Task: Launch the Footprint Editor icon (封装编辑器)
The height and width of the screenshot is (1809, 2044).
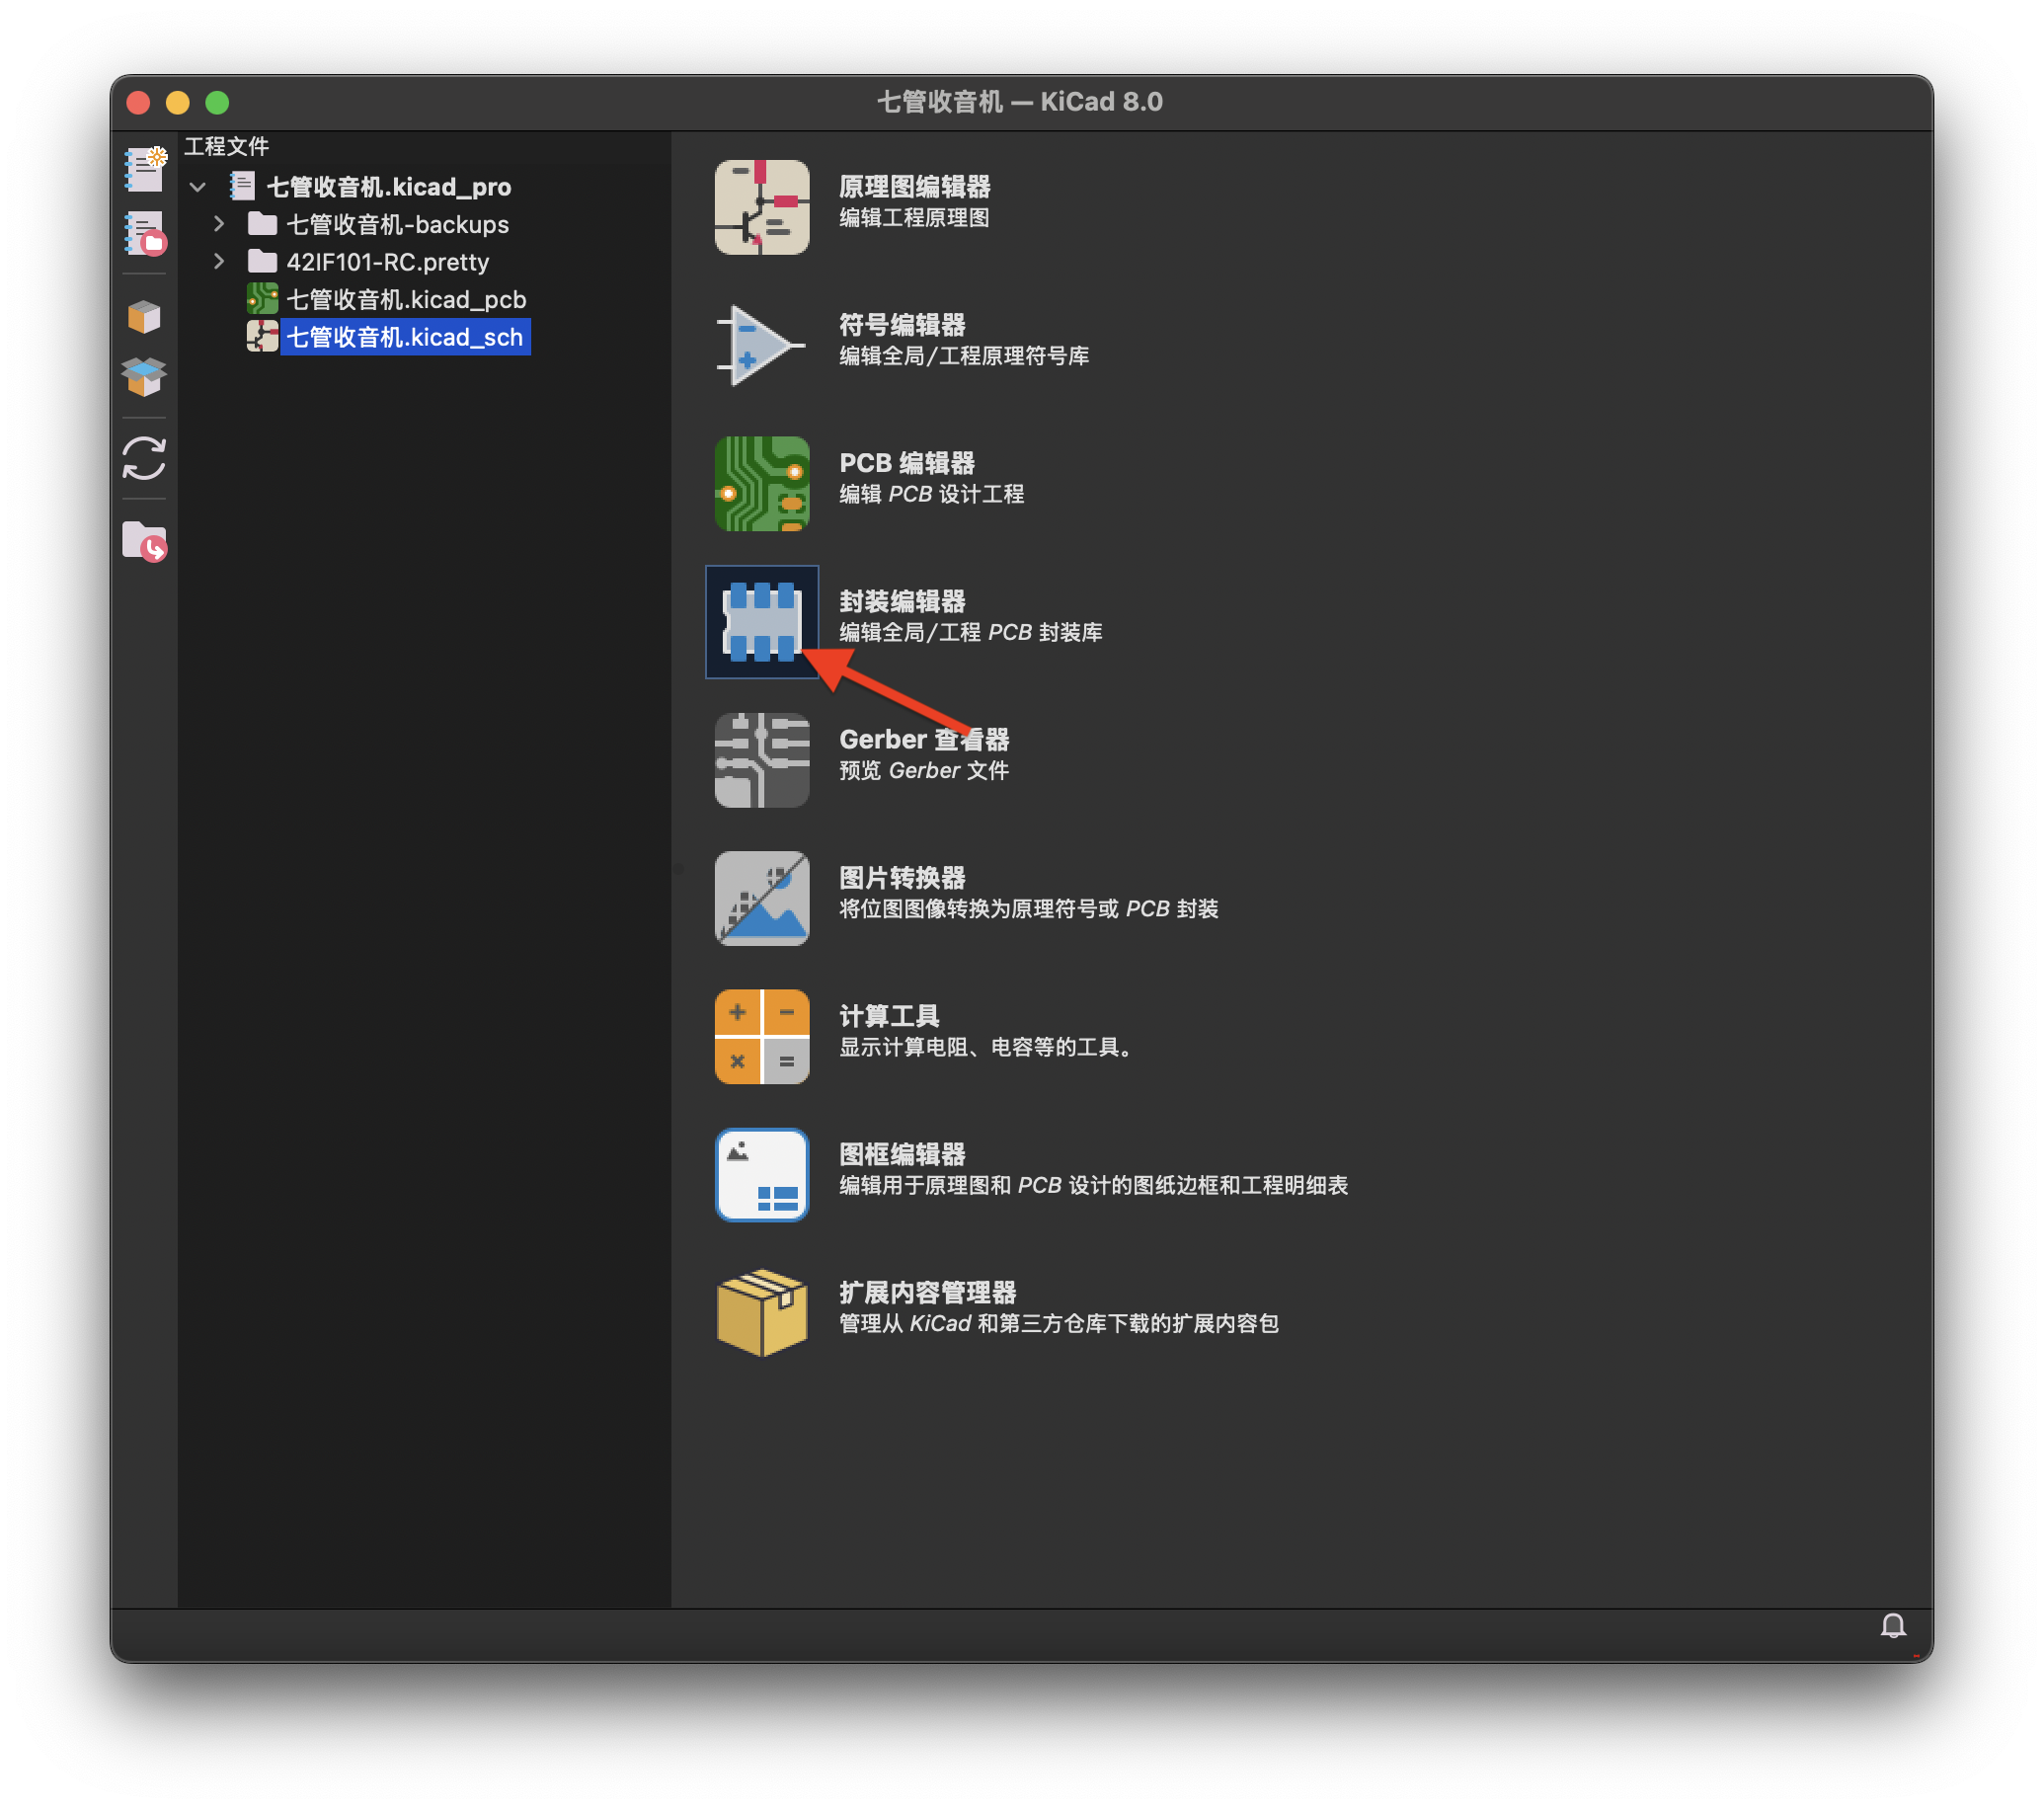Action: point(761,621)
